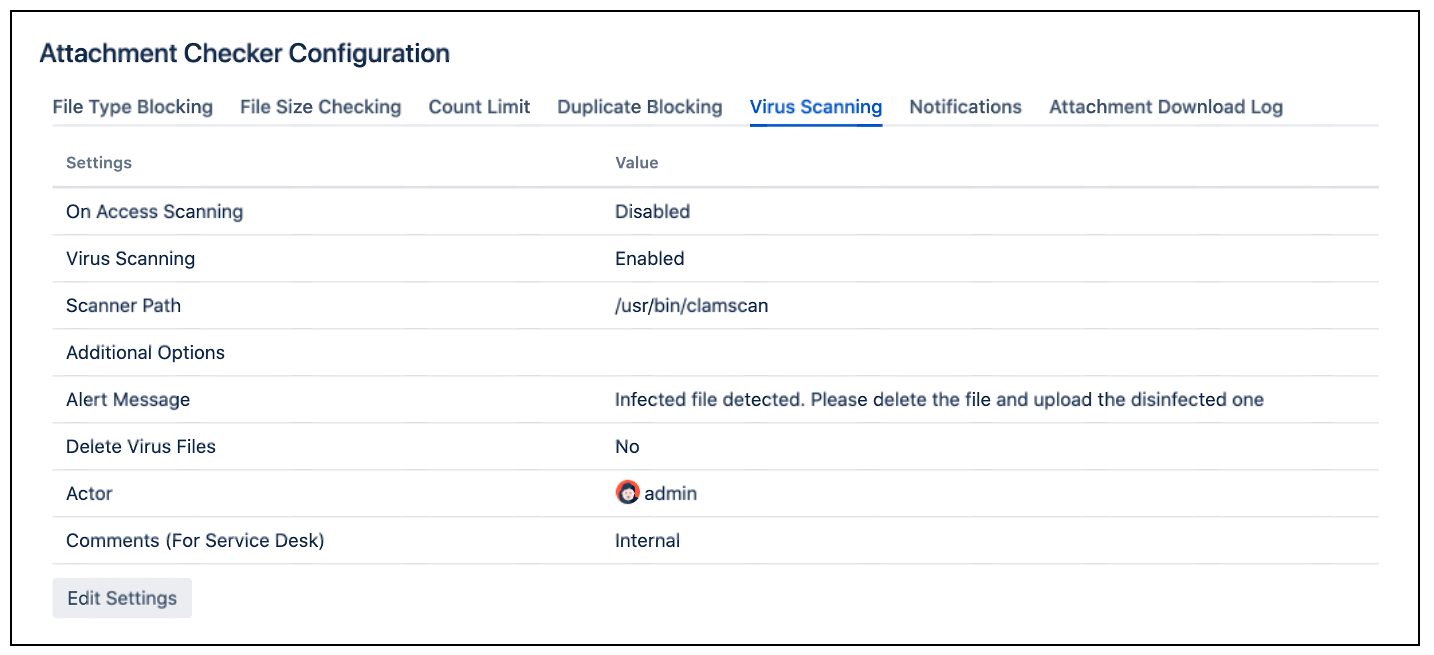This screenshot has height=655, width=1434.
Task: Click the Enabled value for Virus Scanning
Action: click(649, 258)
